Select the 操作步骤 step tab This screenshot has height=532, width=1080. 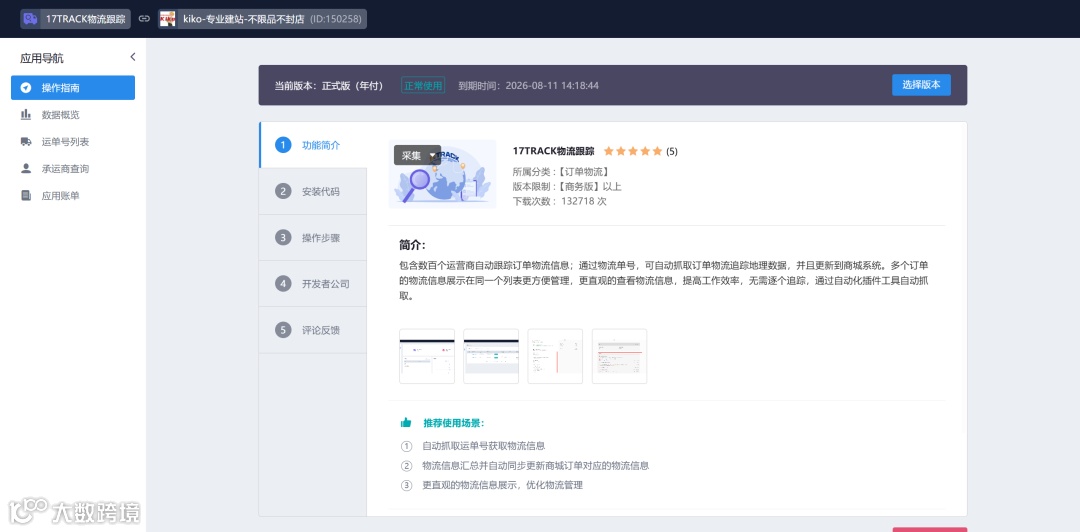(313, 238)
